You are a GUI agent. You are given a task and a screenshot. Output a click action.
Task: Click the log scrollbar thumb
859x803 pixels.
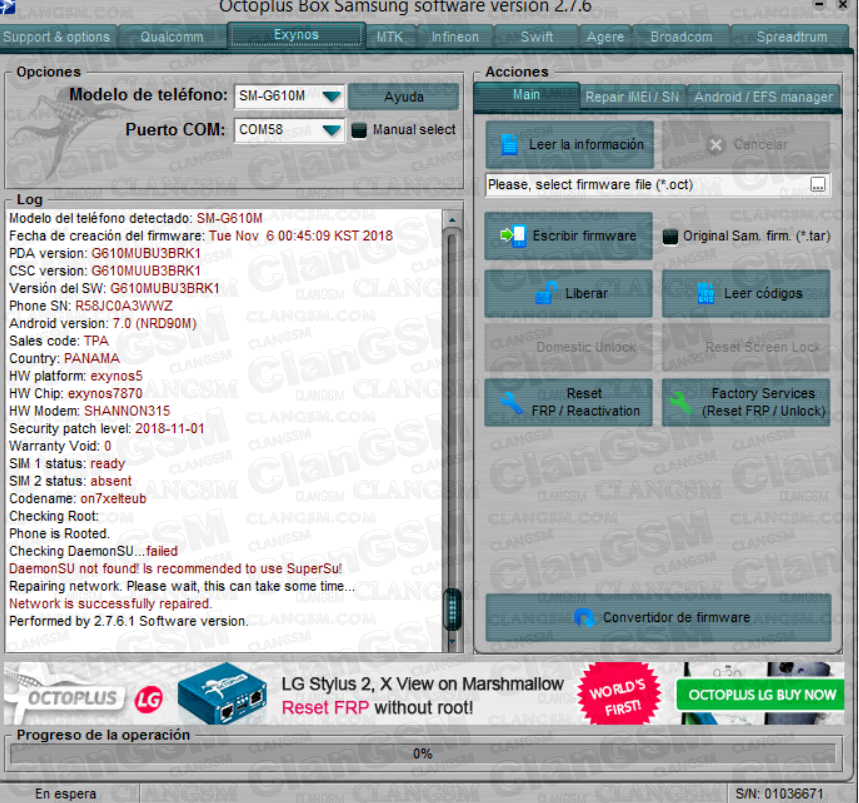click(x=452, y=609)
